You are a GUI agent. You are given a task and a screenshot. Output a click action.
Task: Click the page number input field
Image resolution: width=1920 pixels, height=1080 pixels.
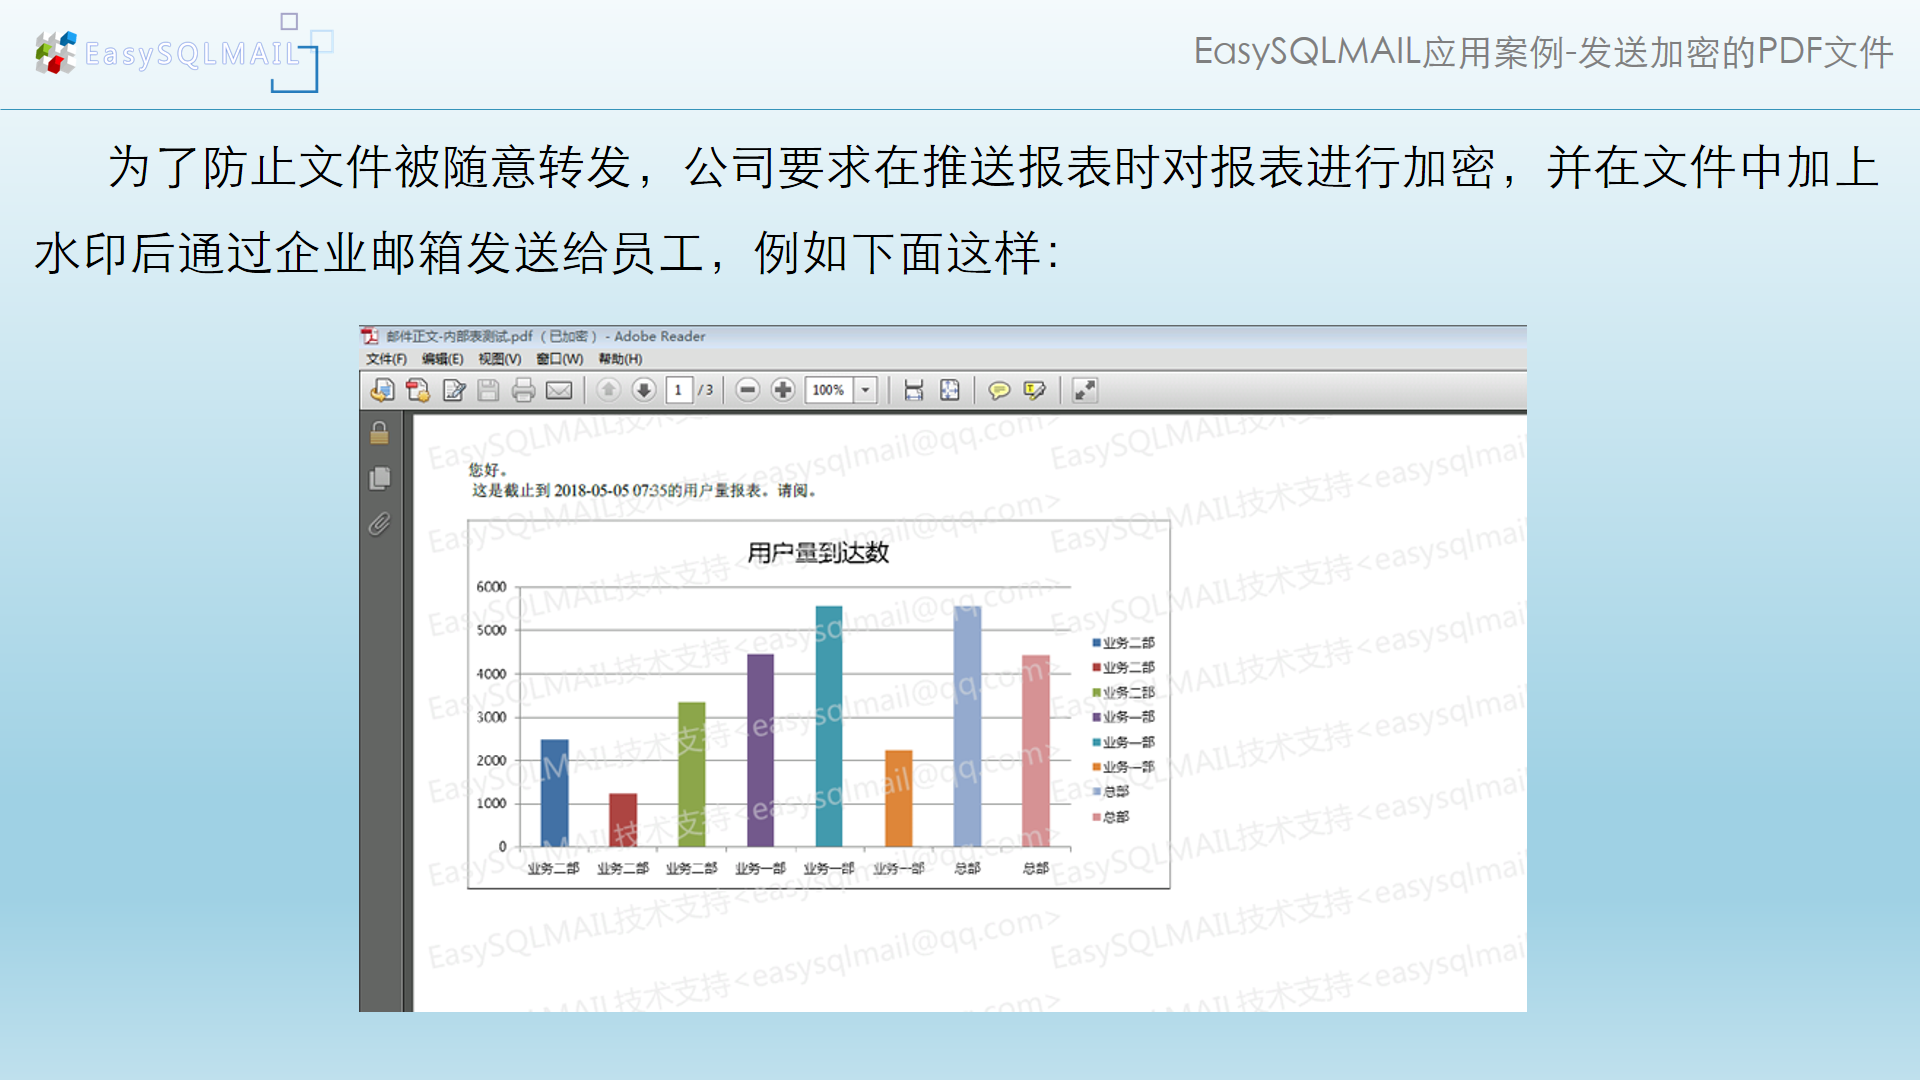679,390
